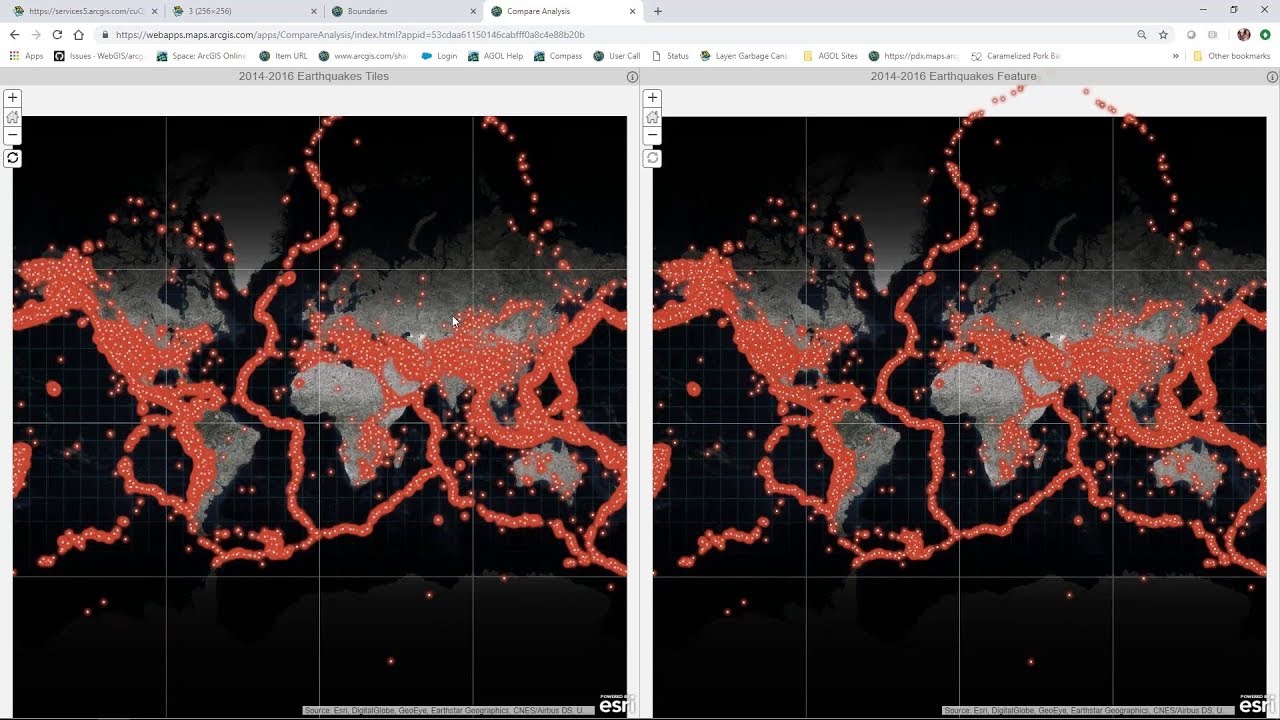Focus the address bar URL
This screenshot has width=1280, height=720.
click(350, 34)
